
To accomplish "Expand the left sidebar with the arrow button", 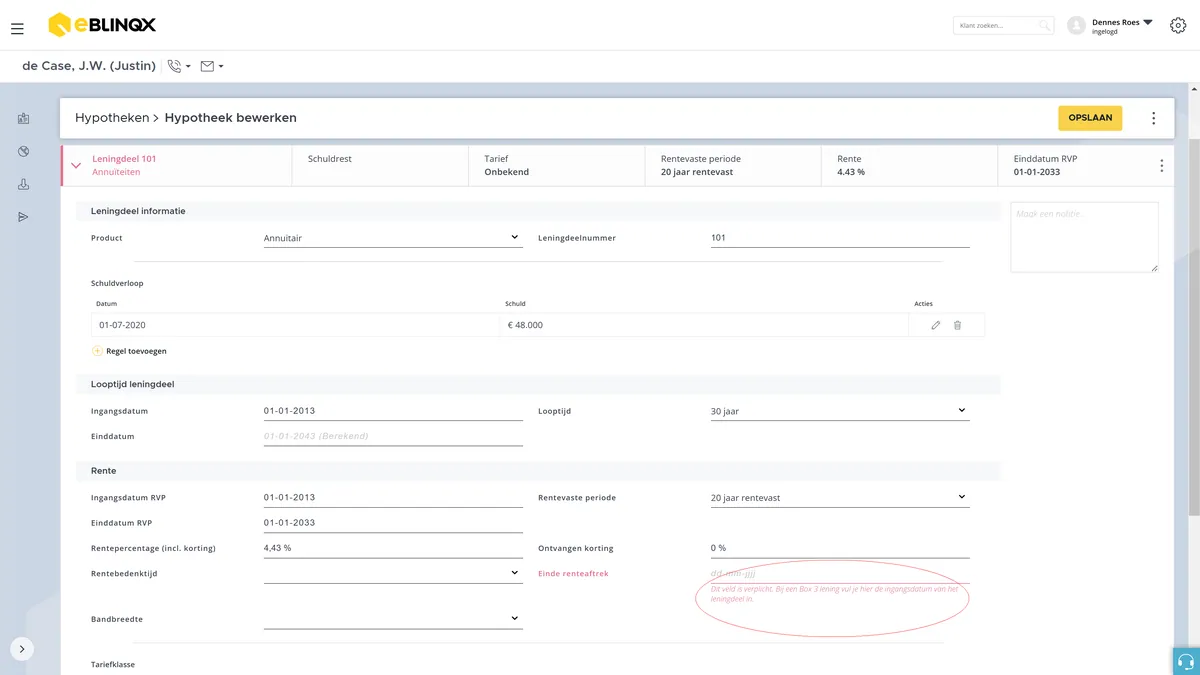I will [x=22, y=649].
